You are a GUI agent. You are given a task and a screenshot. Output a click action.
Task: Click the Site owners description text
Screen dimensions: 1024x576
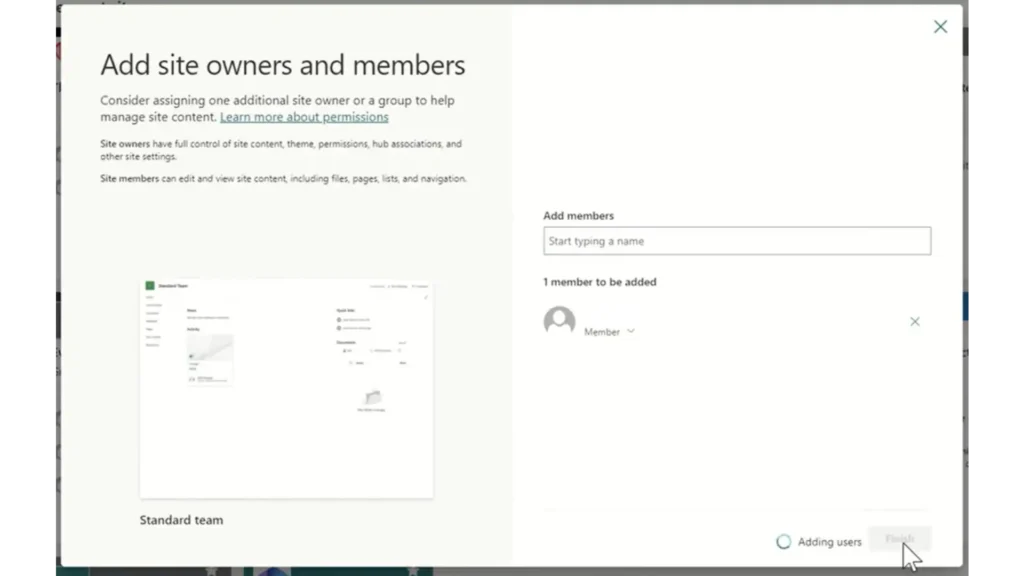pos(280,150)
